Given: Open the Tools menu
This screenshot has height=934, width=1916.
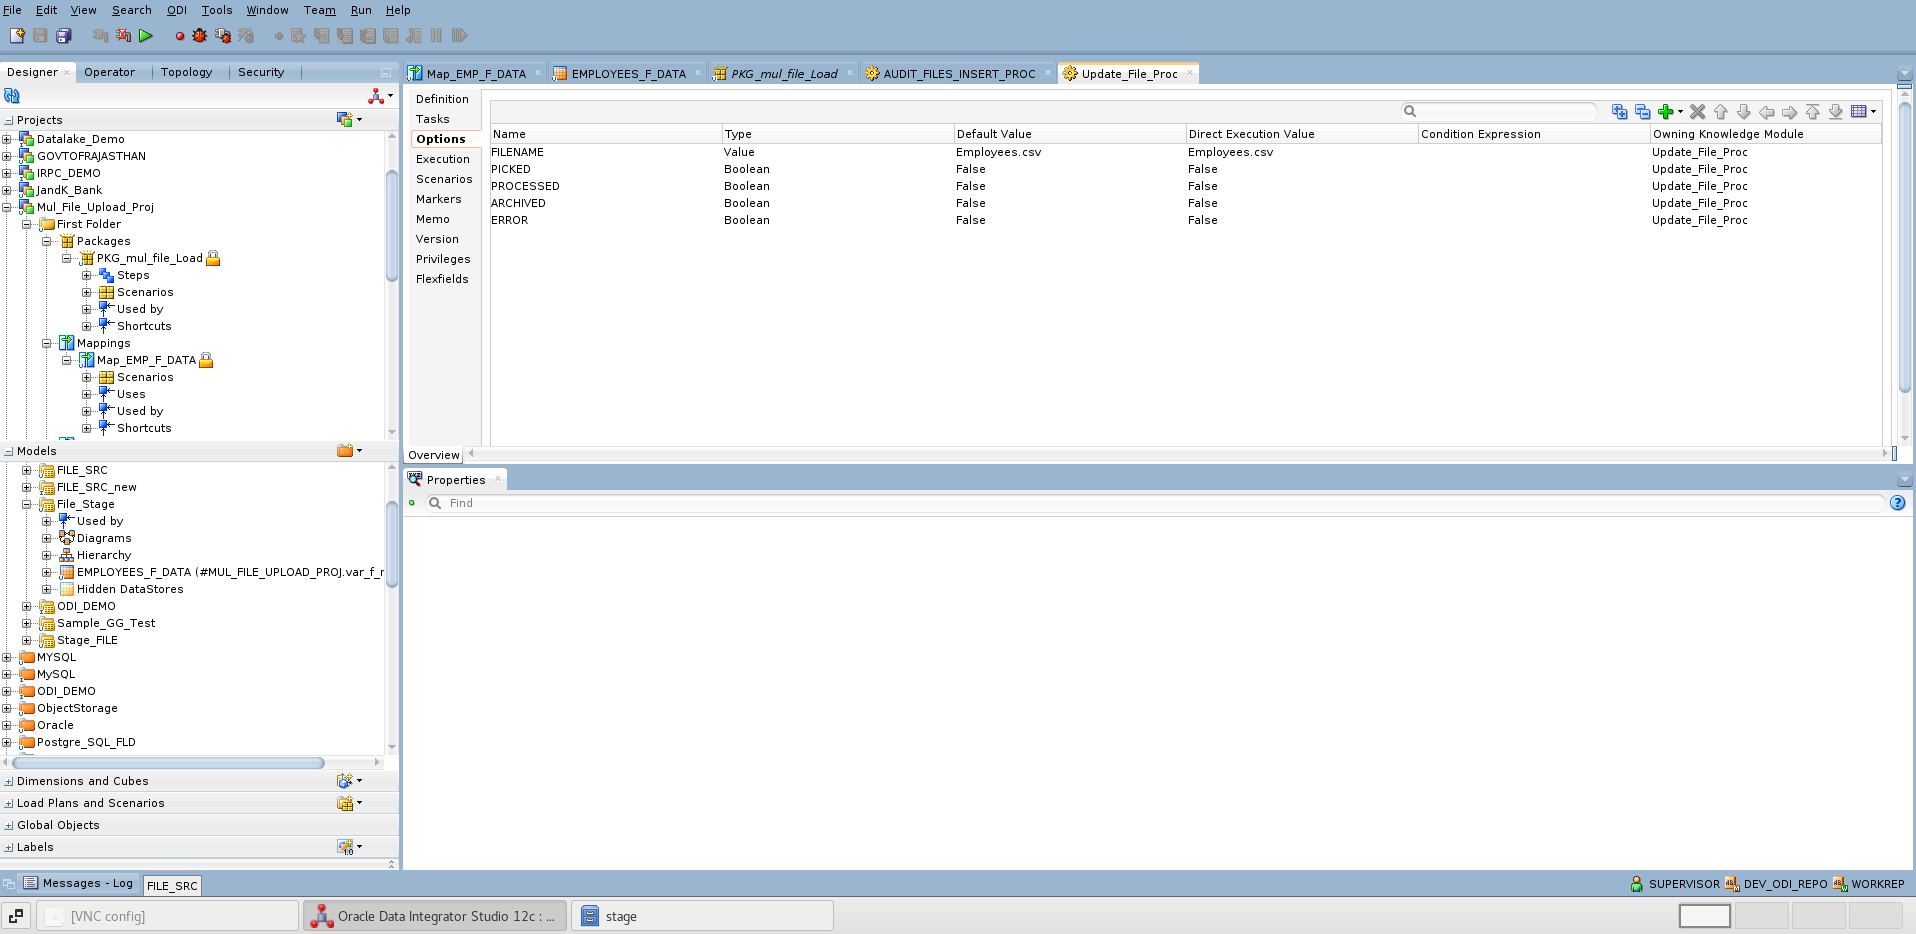Looking at the screenshot, I should point(217,10).
